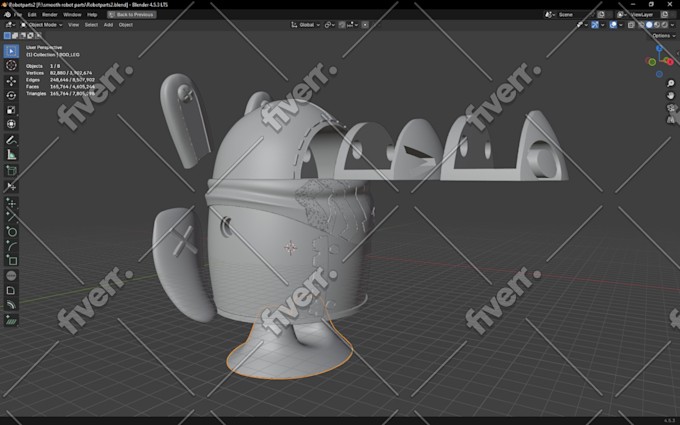Click the pan hand viewport icon
Image resolution: width=680 pixels, height=425 pixels.
point(670,95)
